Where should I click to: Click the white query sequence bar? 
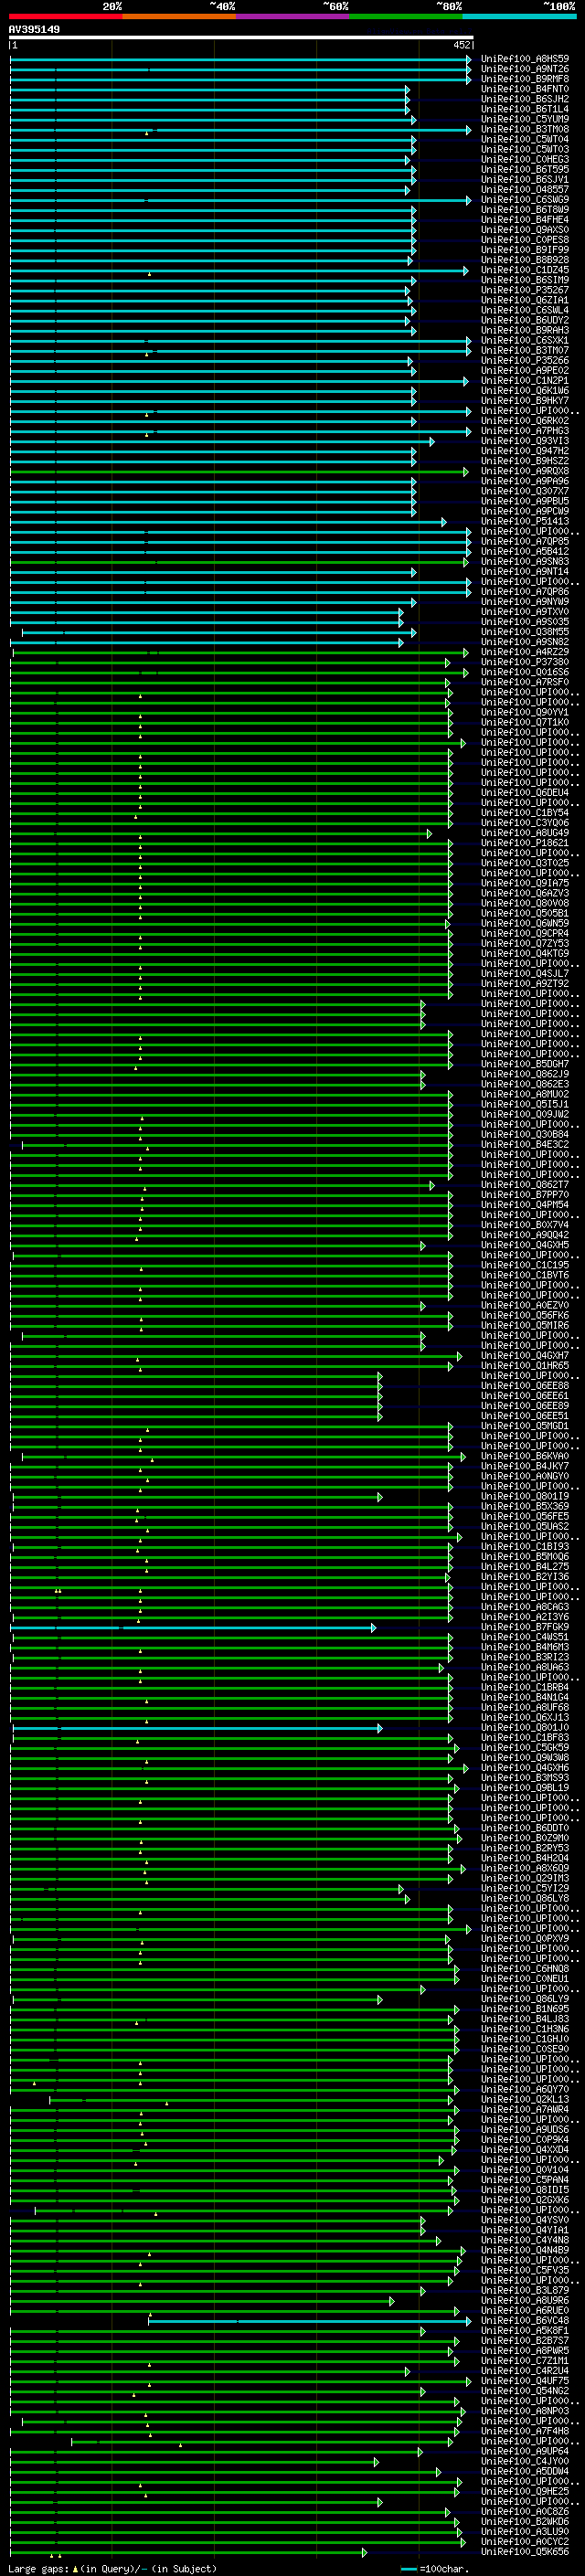tap(241, 37)
